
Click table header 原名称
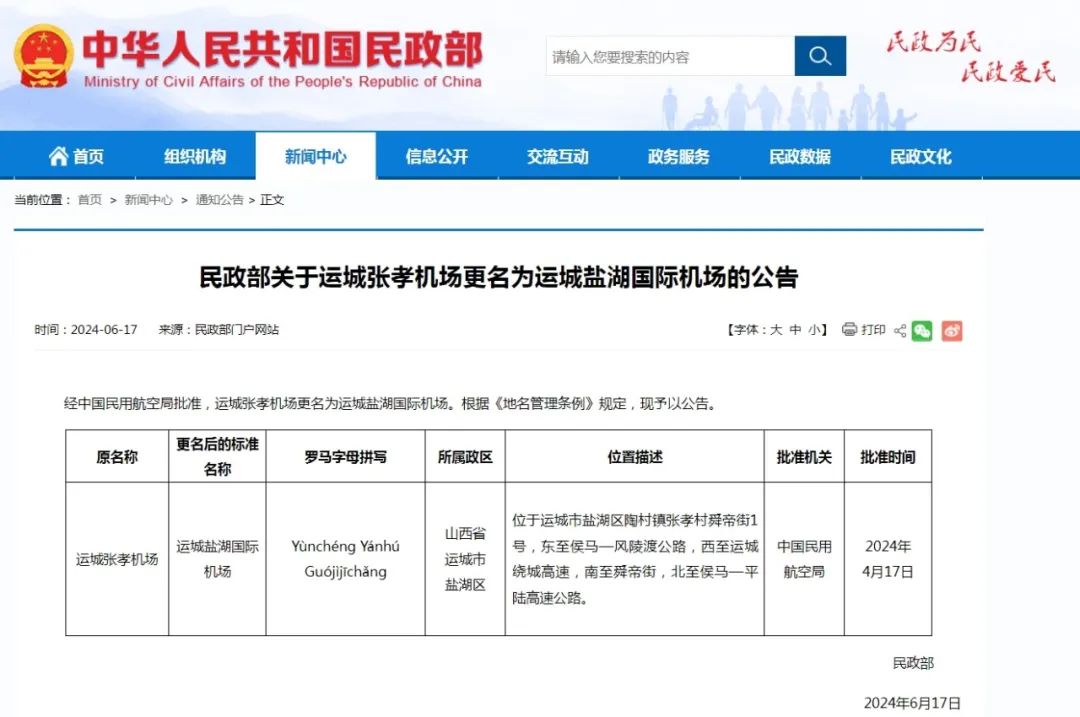coord(117,457)
